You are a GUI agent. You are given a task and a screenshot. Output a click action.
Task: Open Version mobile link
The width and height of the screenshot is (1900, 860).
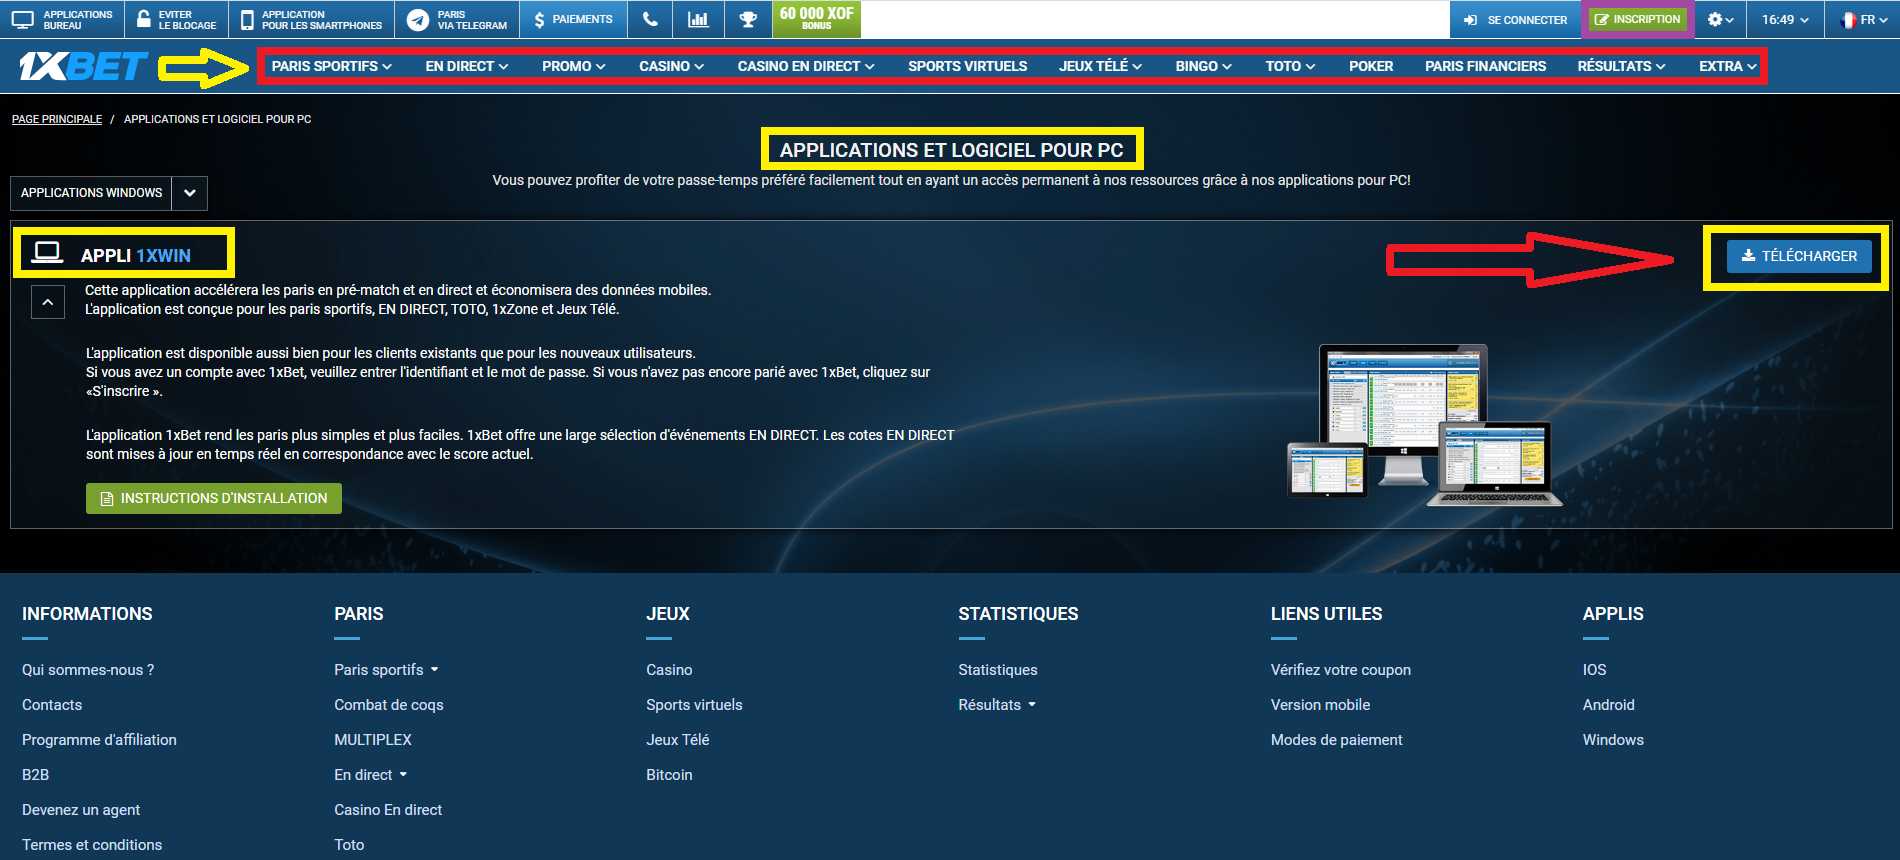[1320, 705]
